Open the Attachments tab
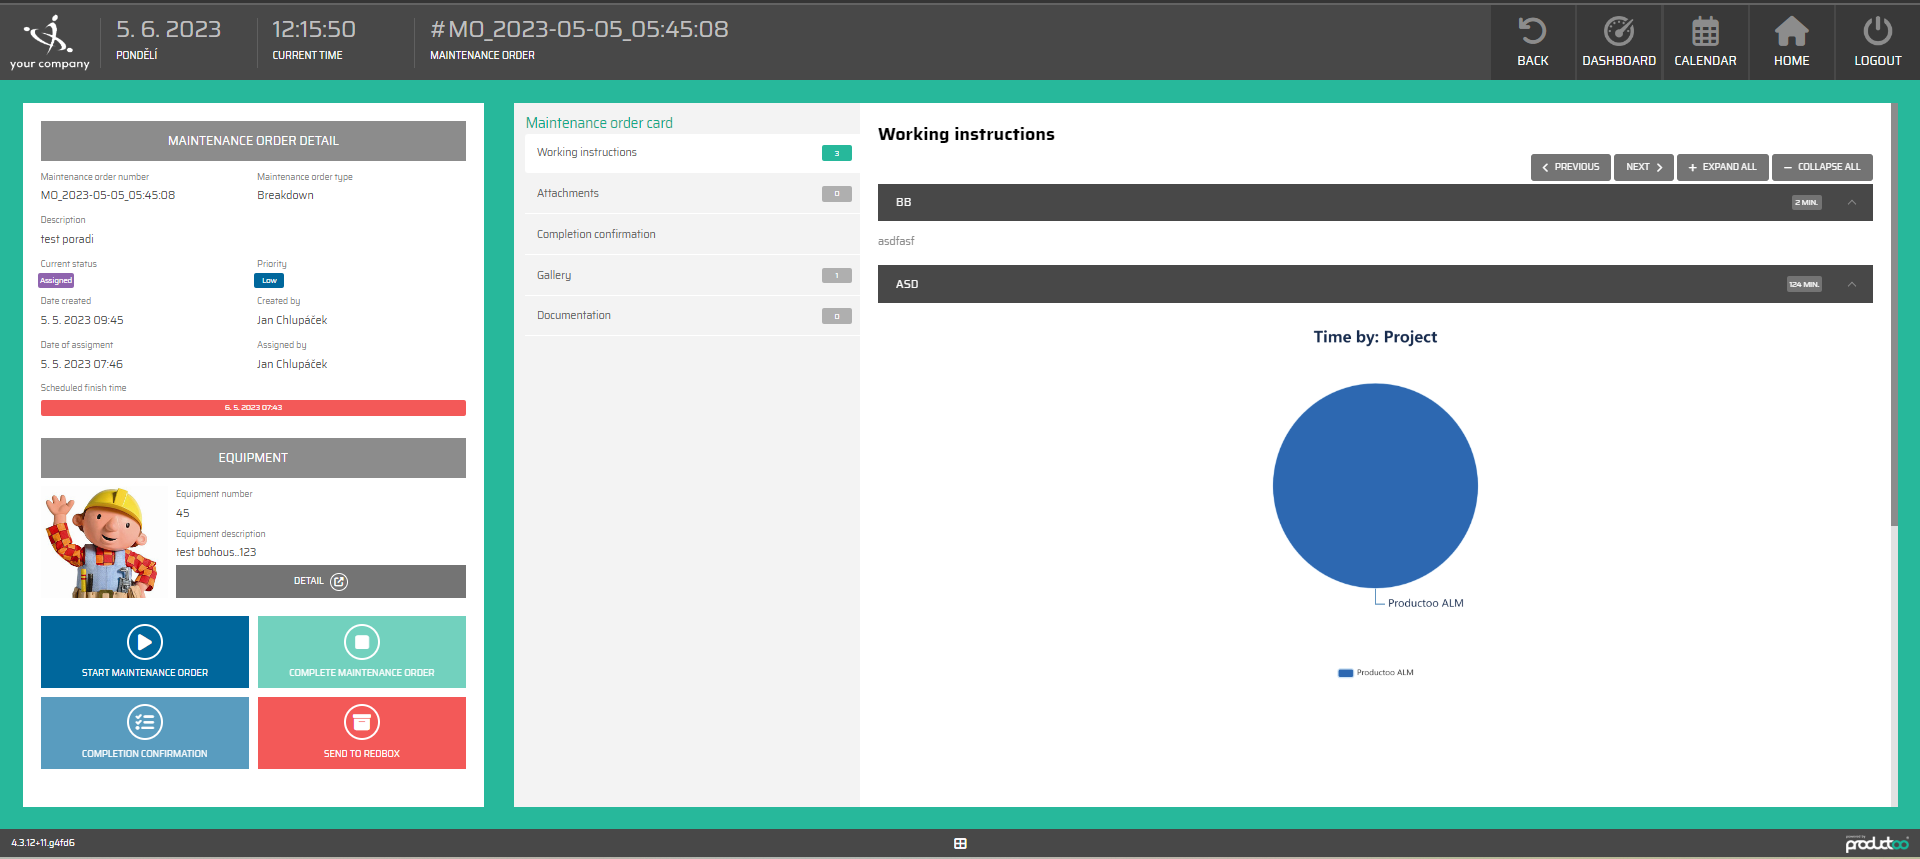1920x859 pixels. [568, 194]
